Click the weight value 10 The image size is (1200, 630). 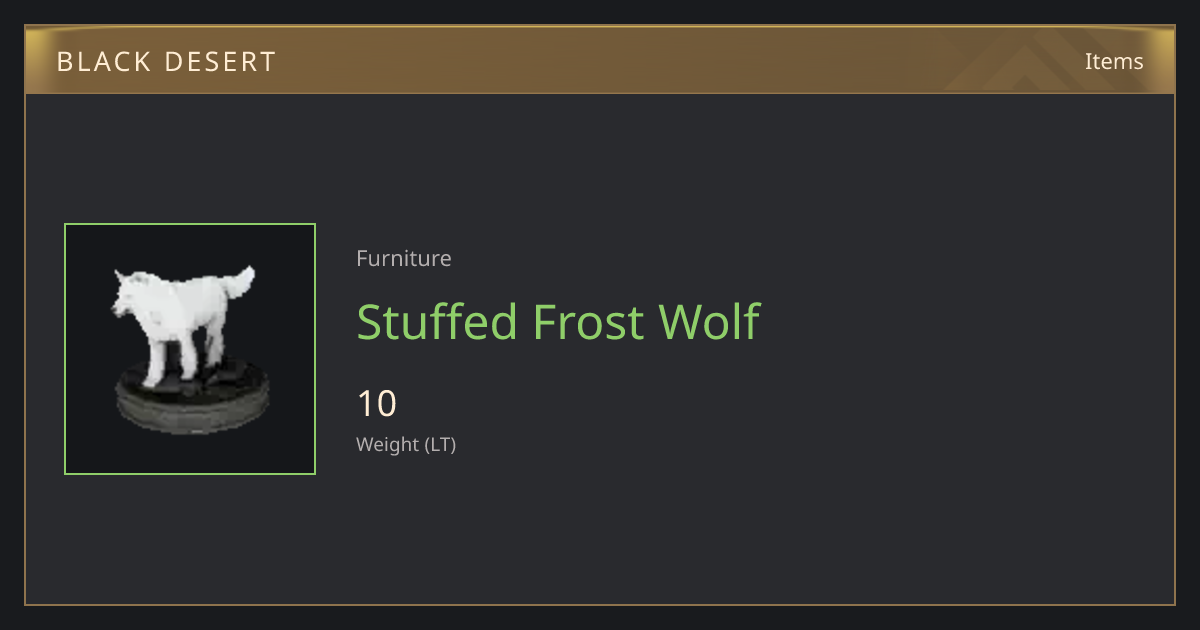click(377, 404)
